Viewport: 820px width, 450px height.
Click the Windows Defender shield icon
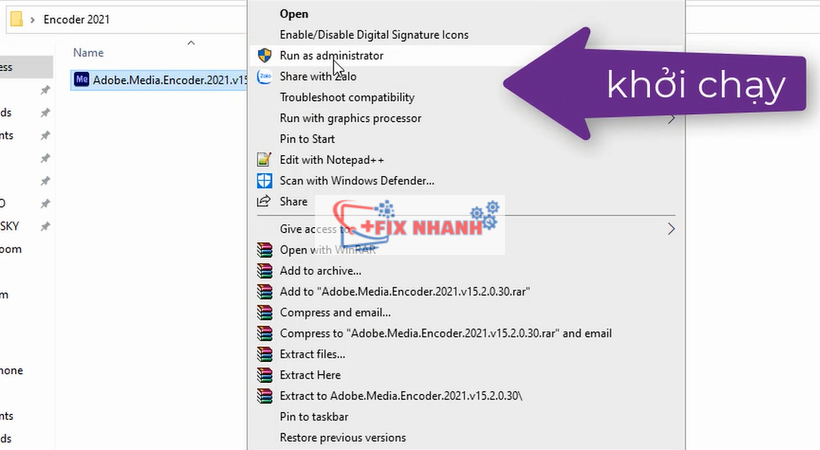[x=265, y=181]
